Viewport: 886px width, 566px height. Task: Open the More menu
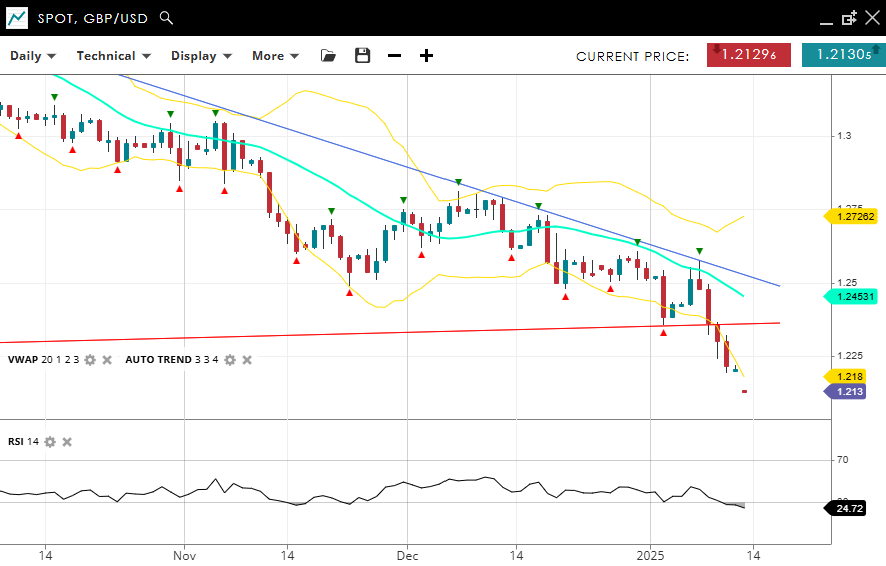(x=275, y=56)
